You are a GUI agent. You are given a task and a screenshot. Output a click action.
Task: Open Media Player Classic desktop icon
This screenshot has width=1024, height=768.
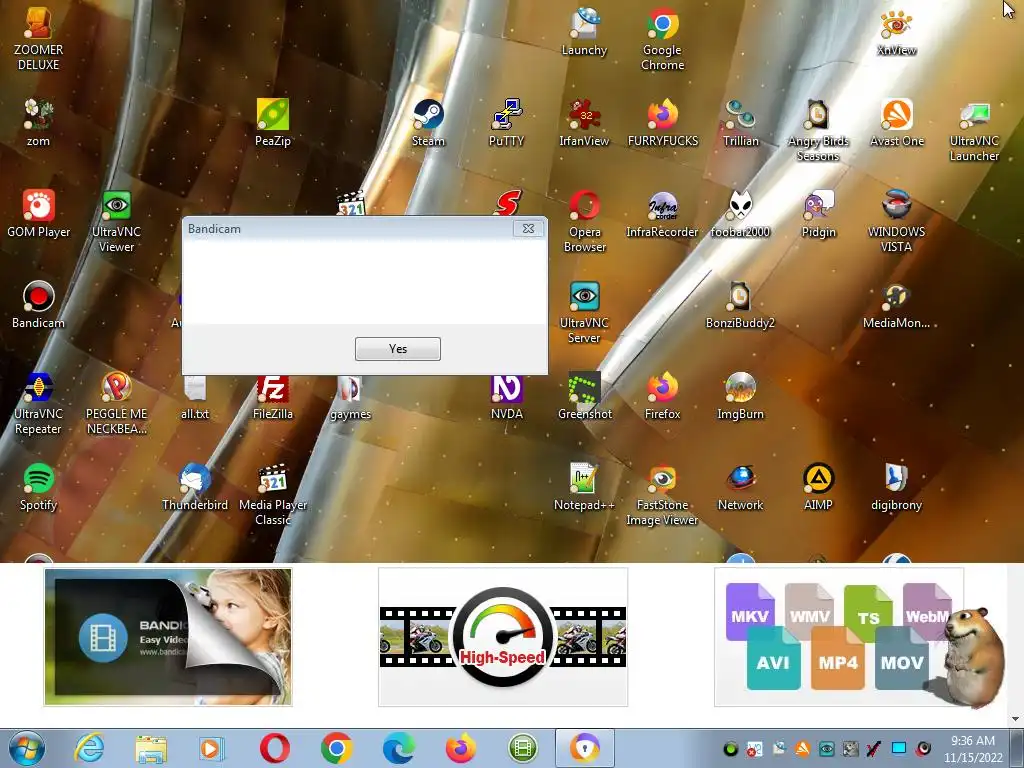point(273,494)
